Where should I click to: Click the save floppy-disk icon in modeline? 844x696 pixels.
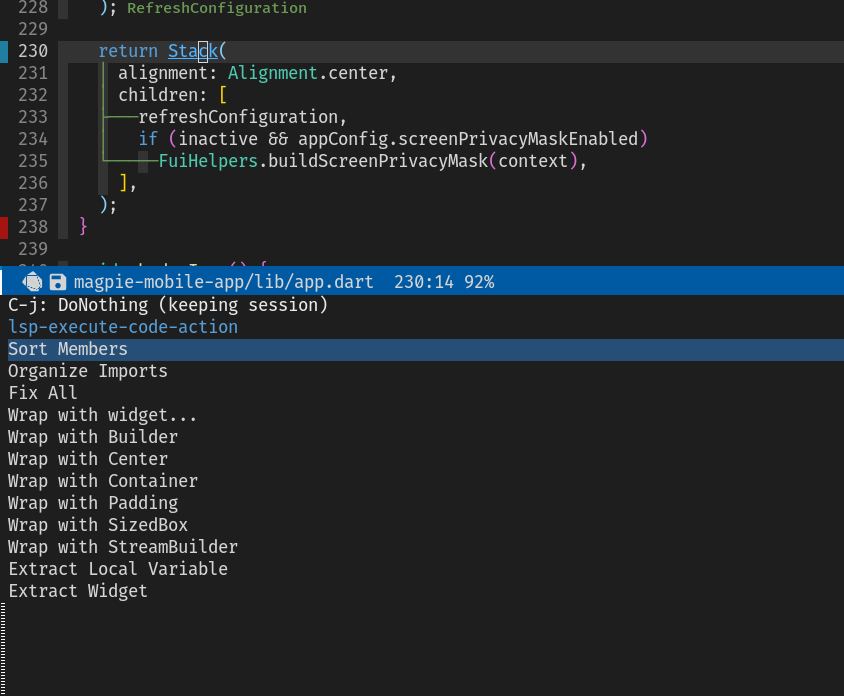pos(58,282)
